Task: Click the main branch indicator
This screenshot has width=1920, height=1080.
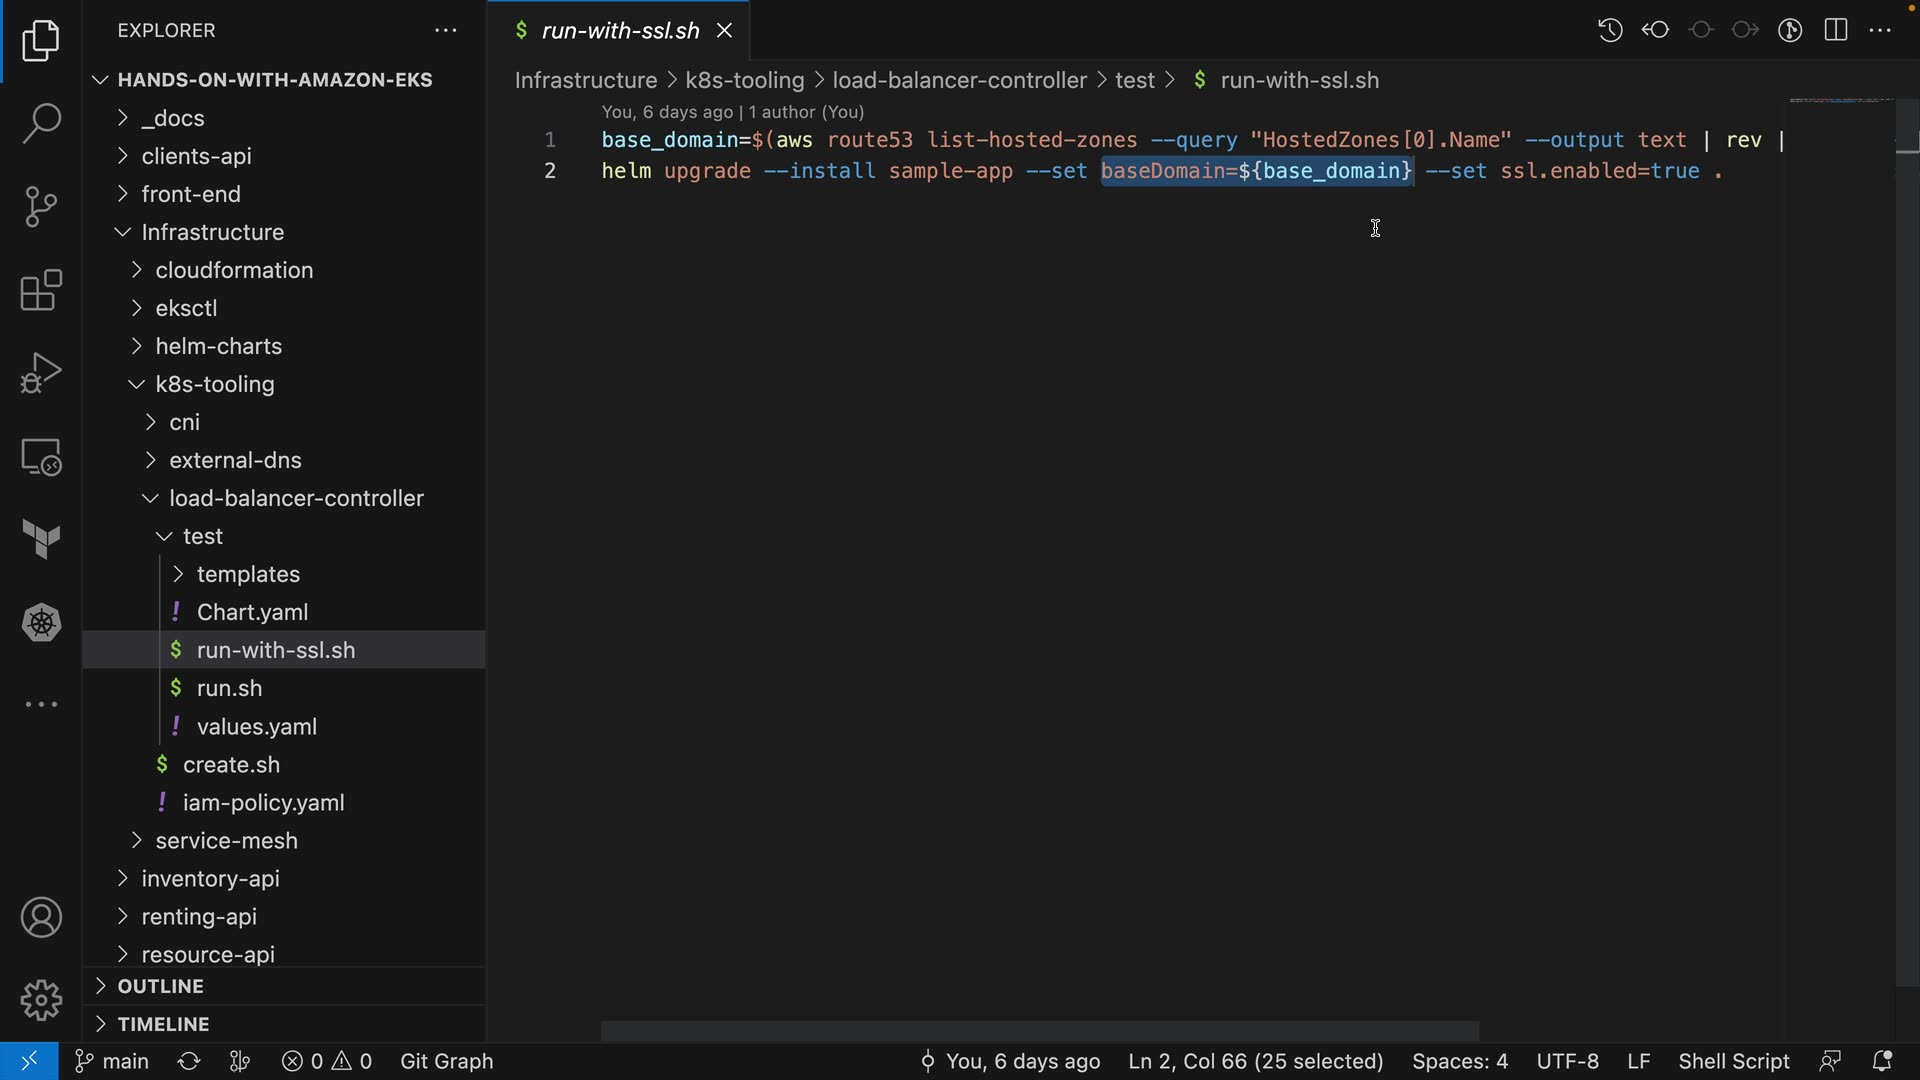Action: (113, 1061)
